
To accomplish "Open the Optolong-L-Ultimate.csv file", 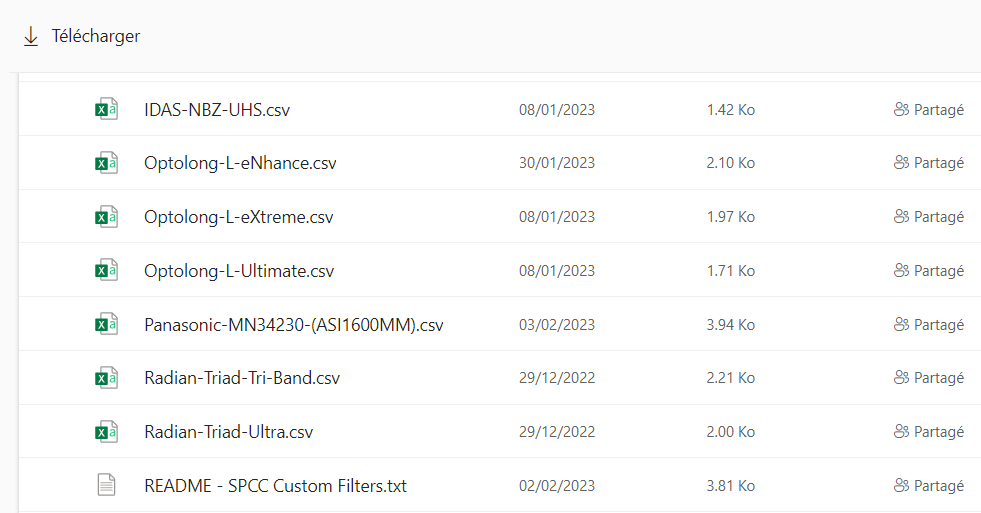I will pos(239,271).
